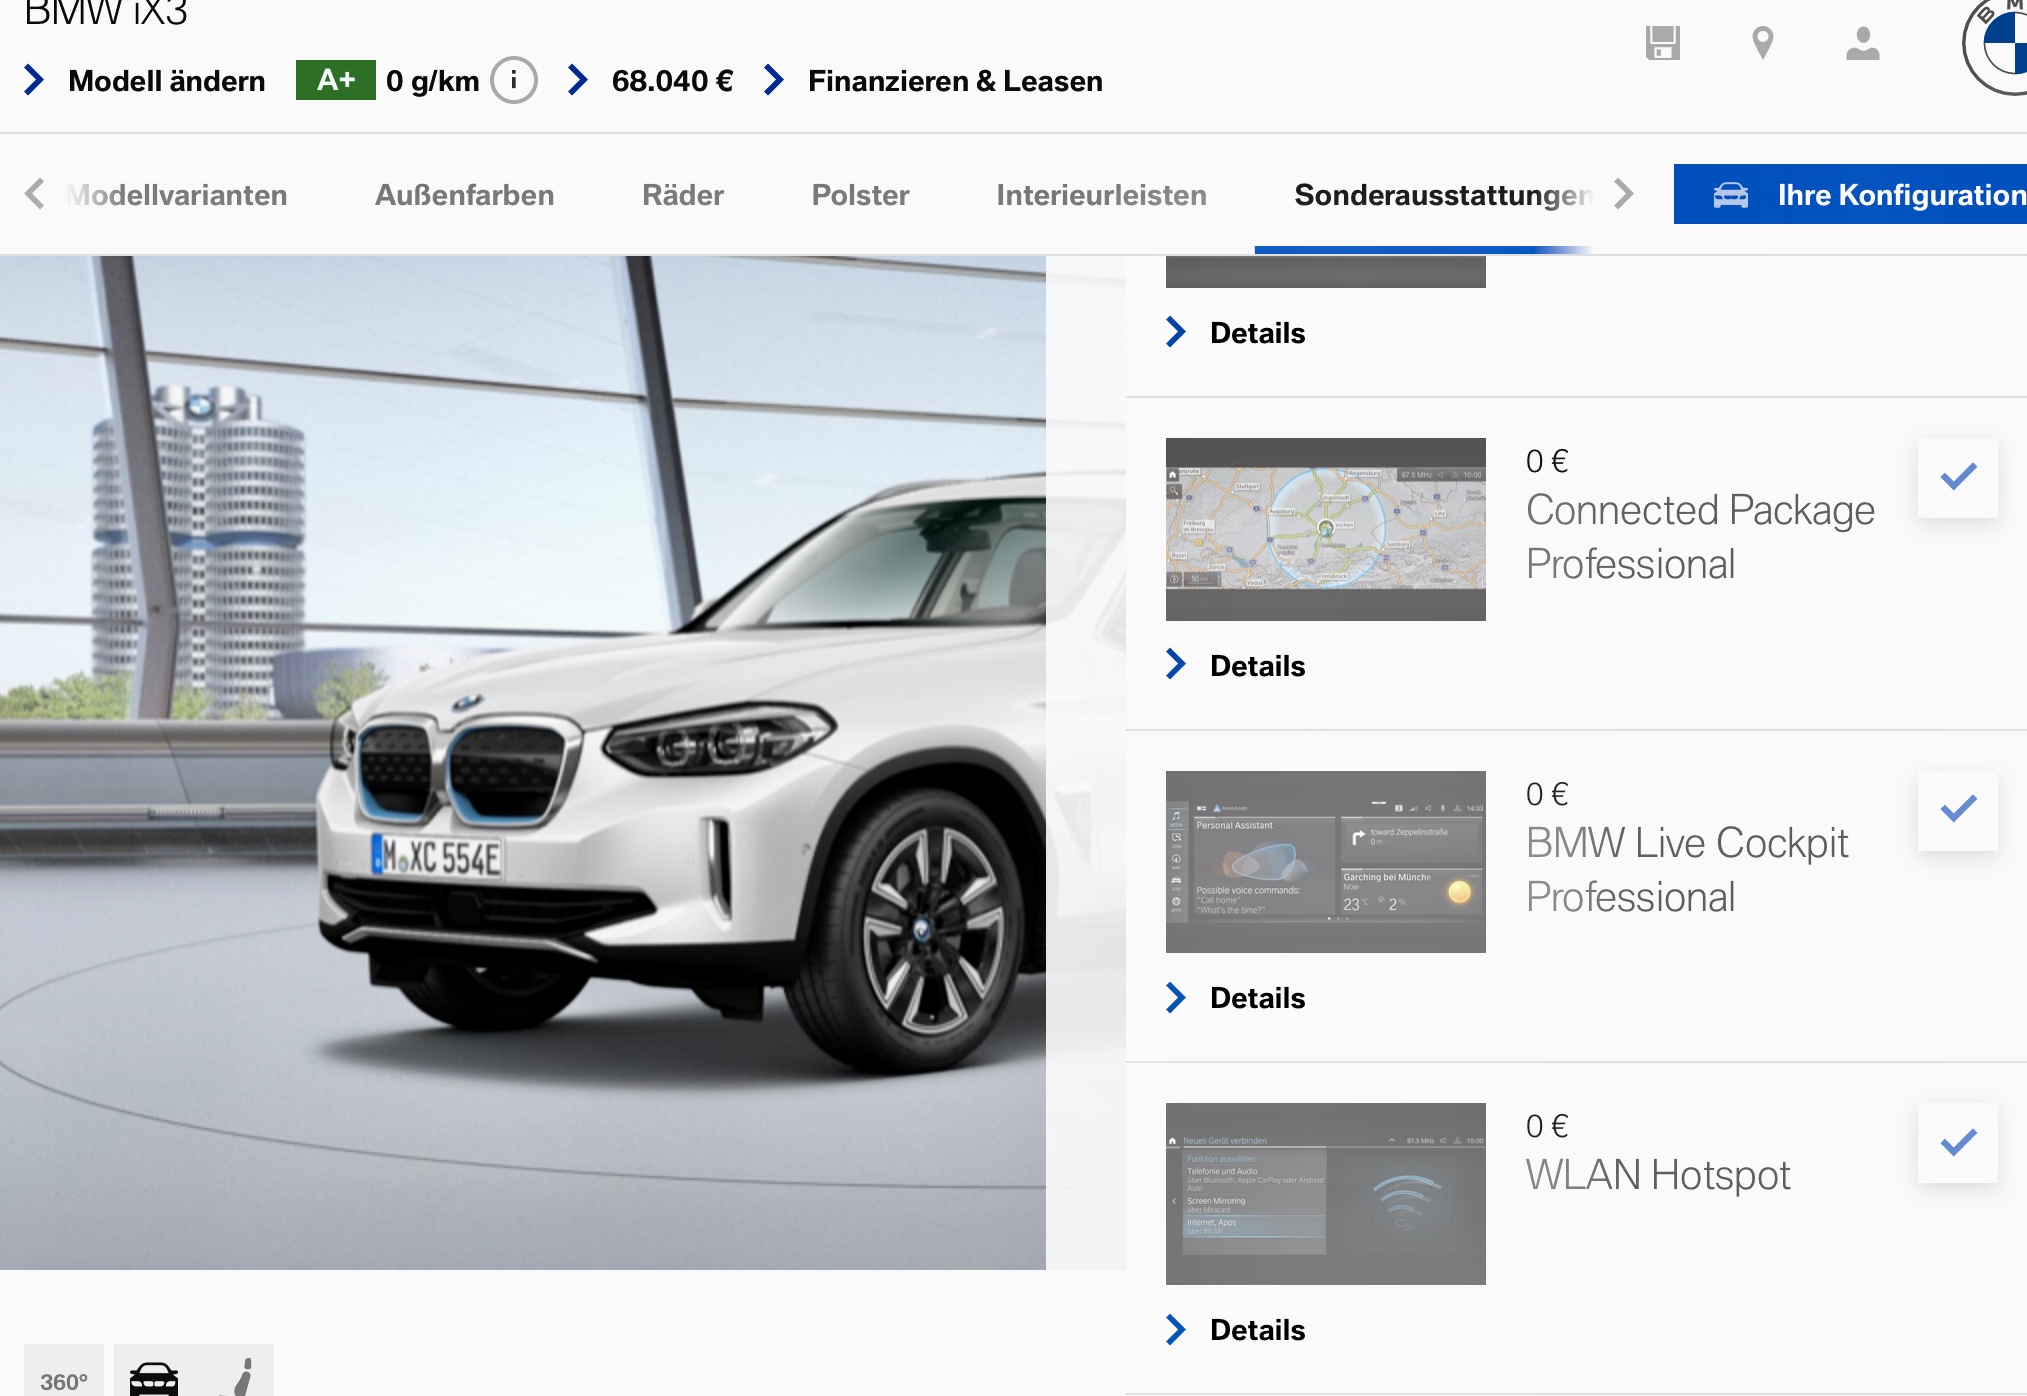Open the user account profile icon
The image size is (2027, 1396).
point(1863,43)
